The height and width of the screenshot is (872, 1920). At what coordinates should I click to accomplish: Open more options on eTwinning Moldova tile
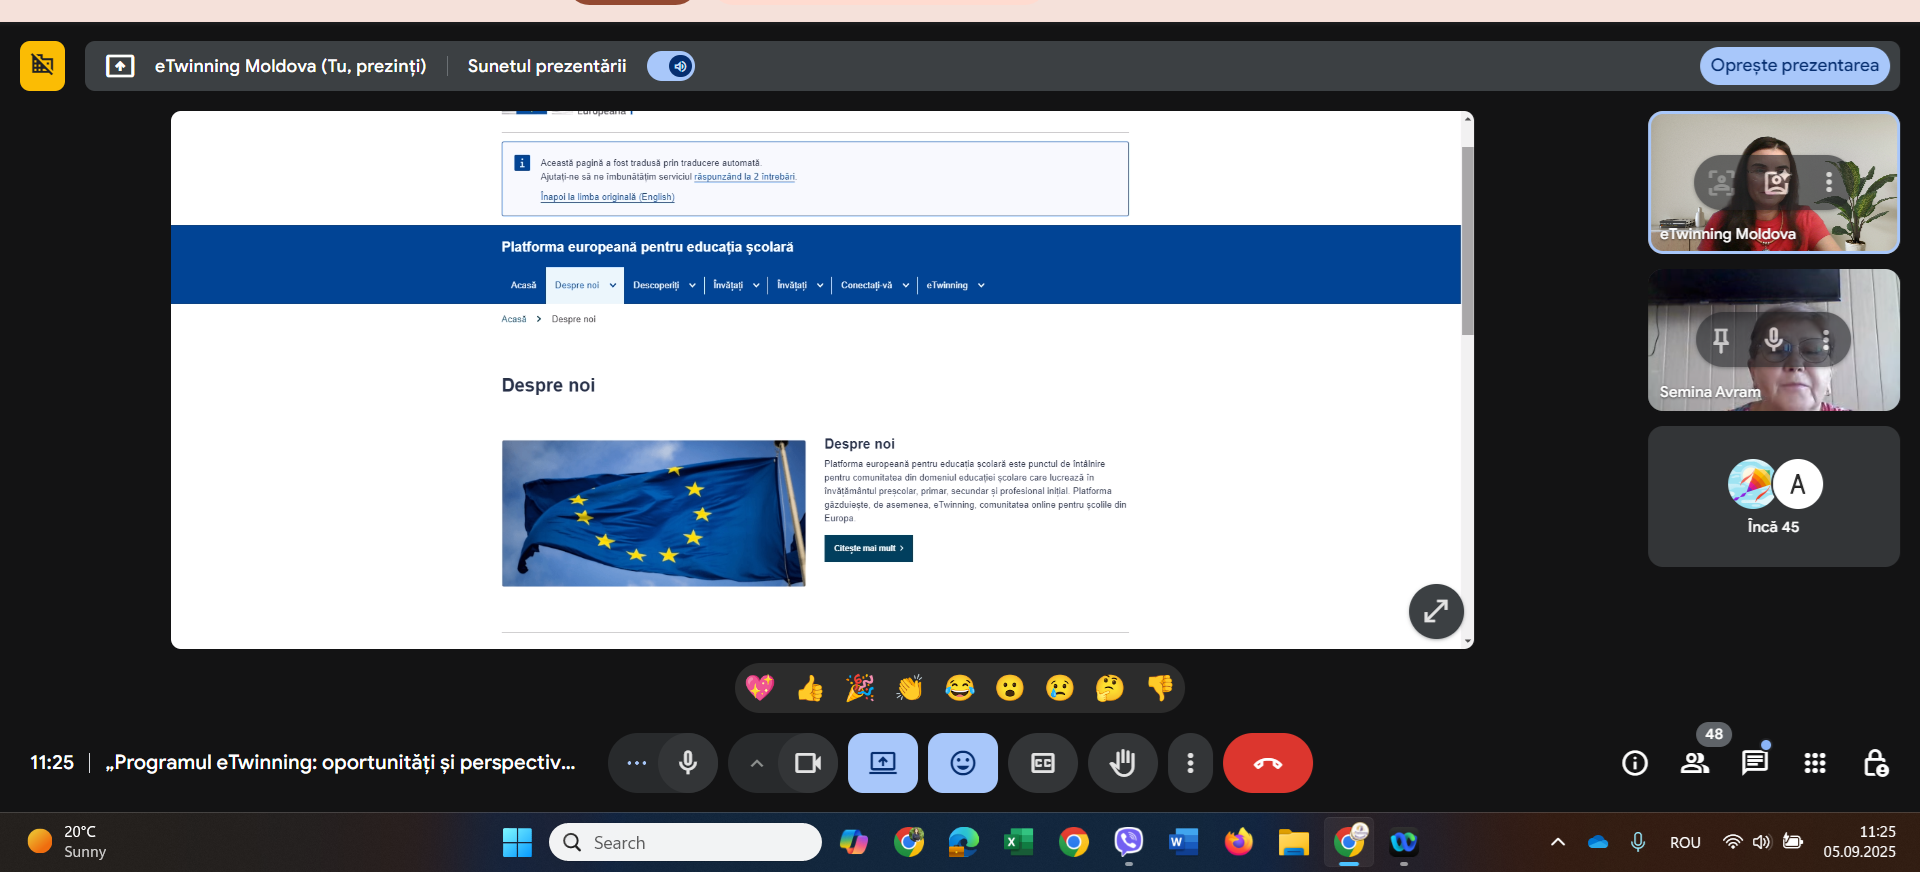(1829, 182)
